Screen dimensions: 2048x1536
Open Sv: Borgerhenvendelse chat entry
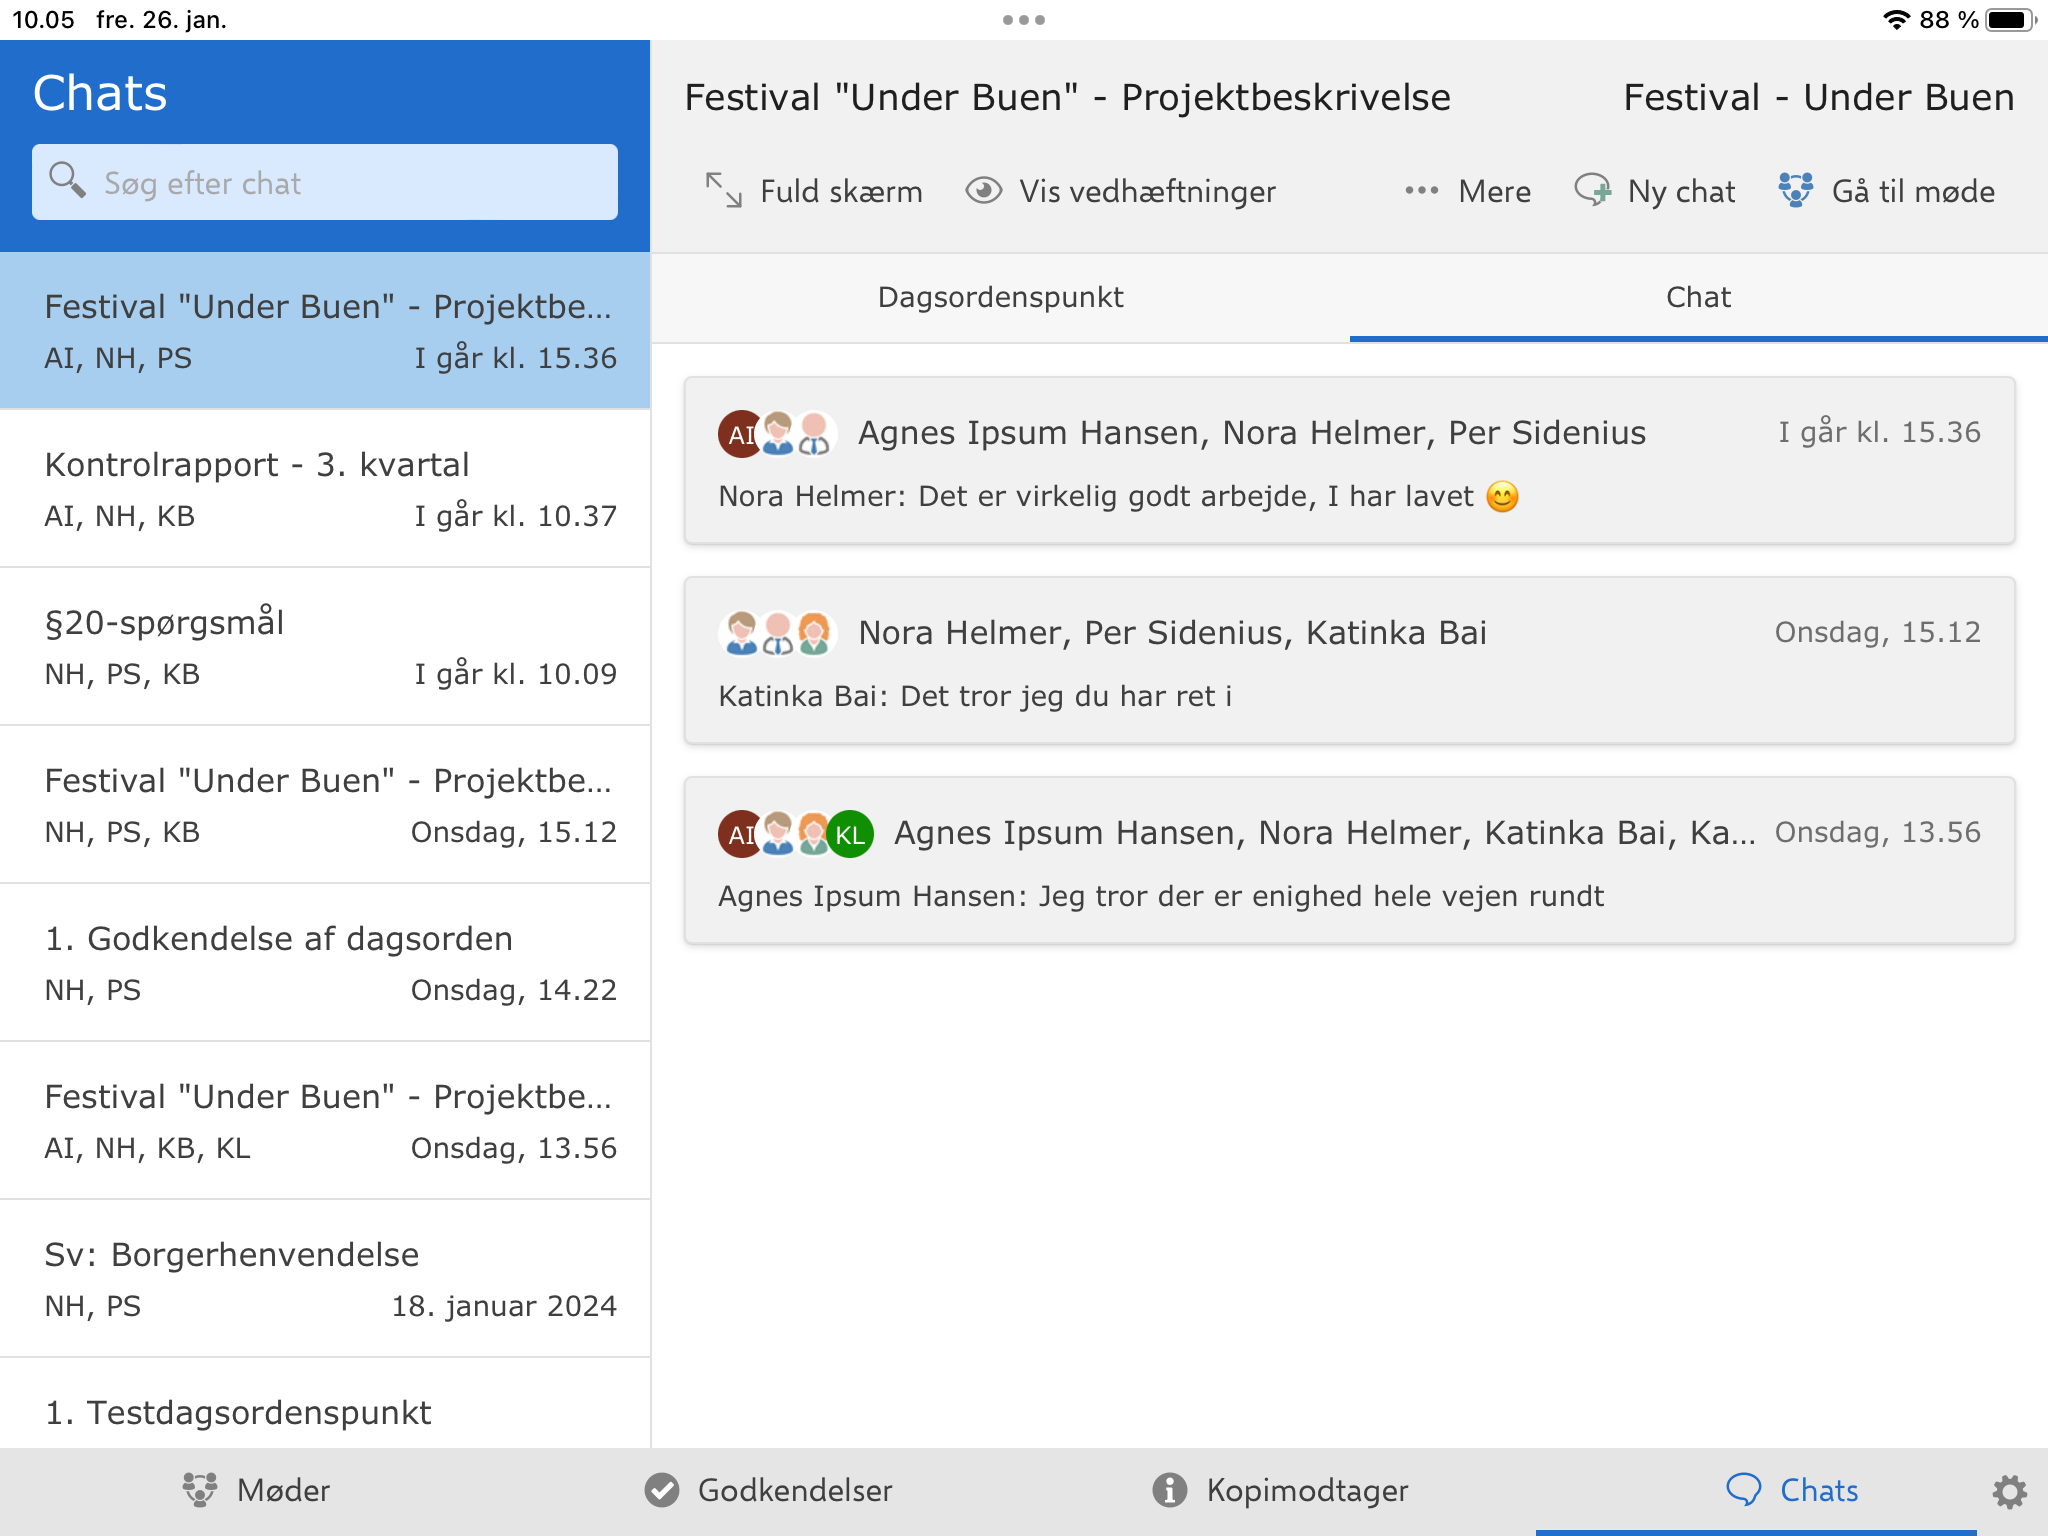(325, 1279)
